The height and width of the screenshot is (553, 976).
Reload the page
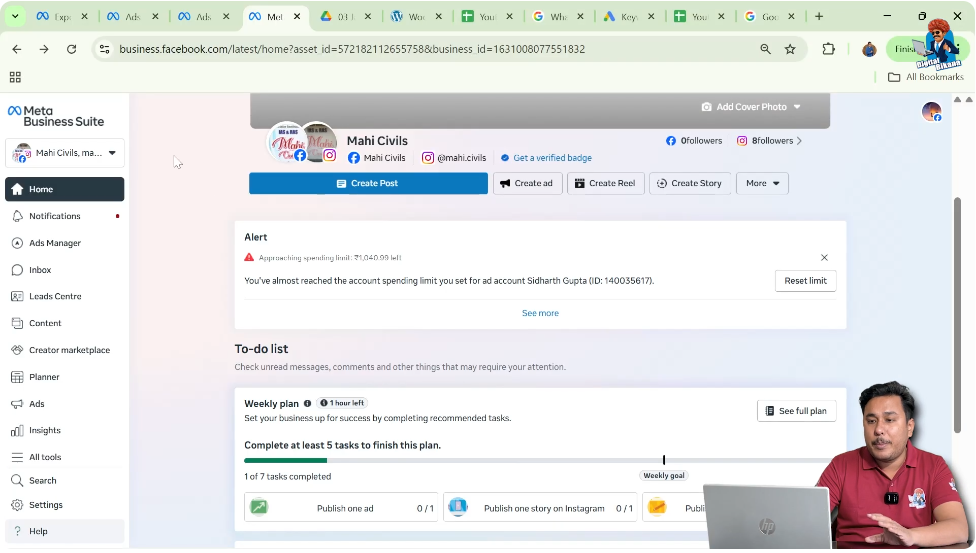pyautogui.click(x=72, y=49)
